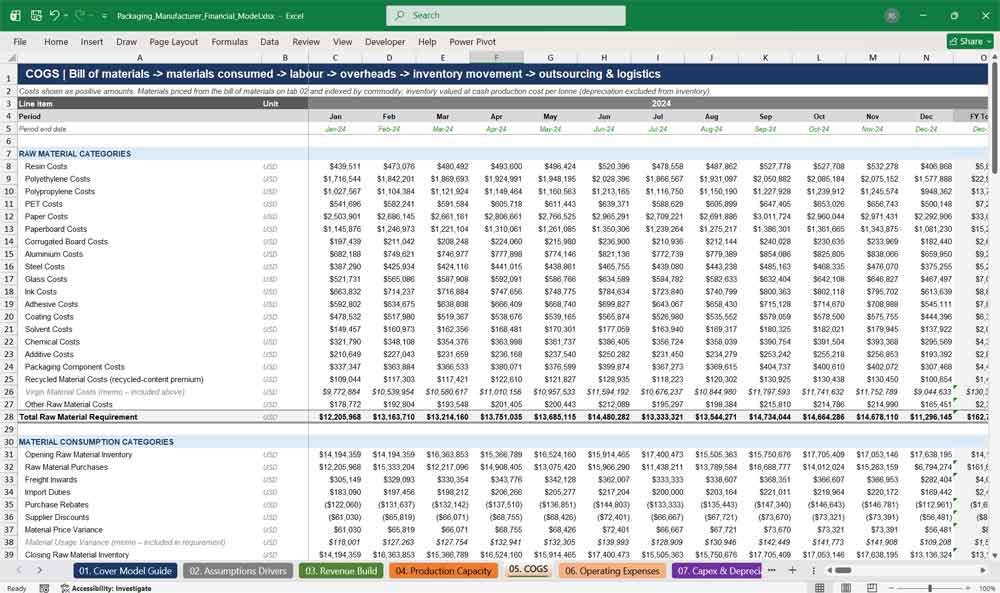Click the previous sheet navigation arrow
1000x593 pixels.
coord(19,571)
